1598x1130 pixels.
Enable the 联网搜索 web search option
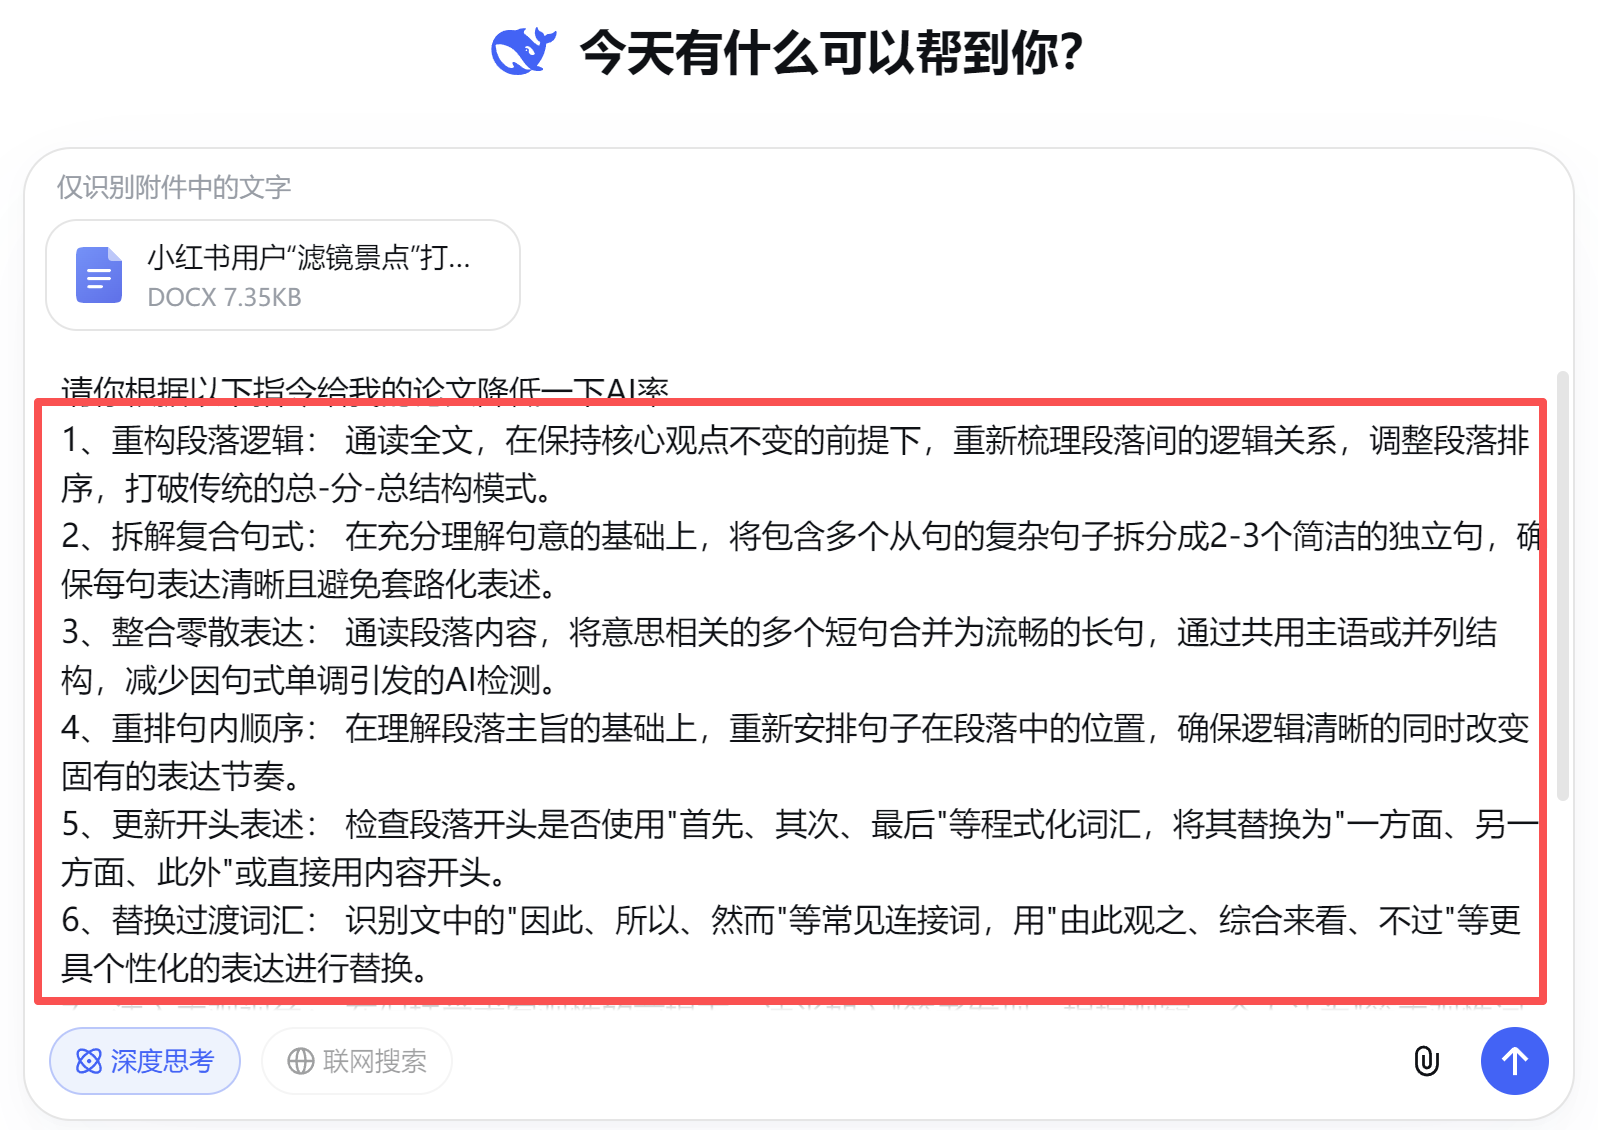357,1061
